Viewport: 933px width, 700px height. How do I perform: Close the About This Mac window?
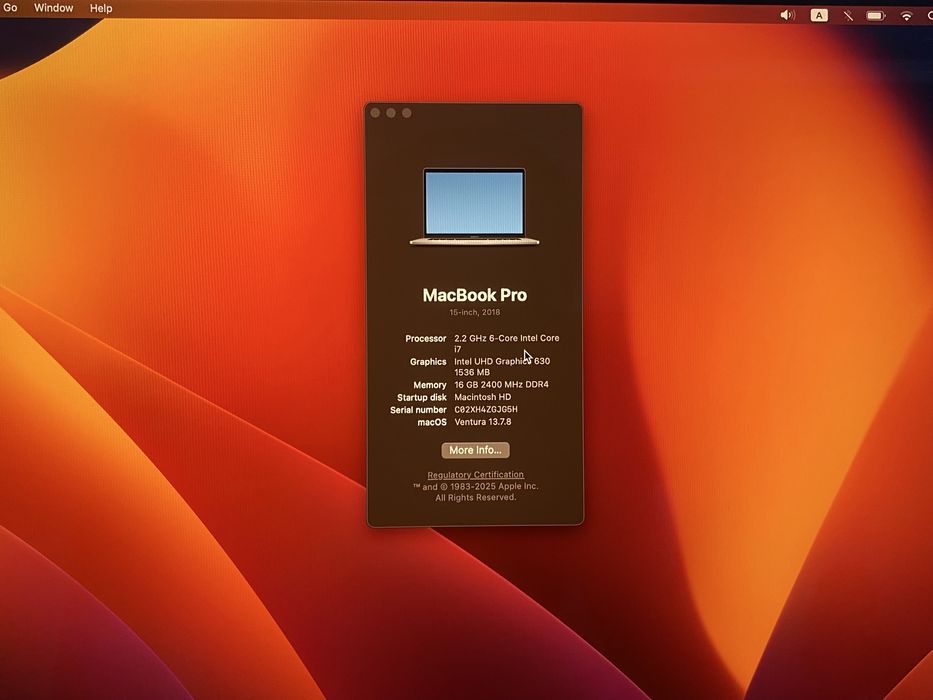pyautogui.click(x=375, y=113)
